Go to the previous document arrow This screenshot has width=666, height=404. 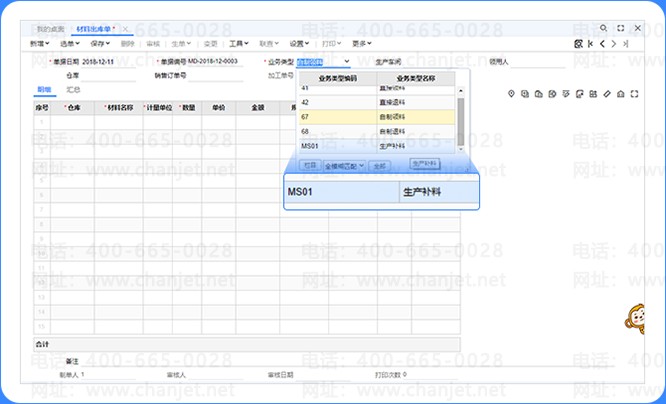(x=602, y=43)
